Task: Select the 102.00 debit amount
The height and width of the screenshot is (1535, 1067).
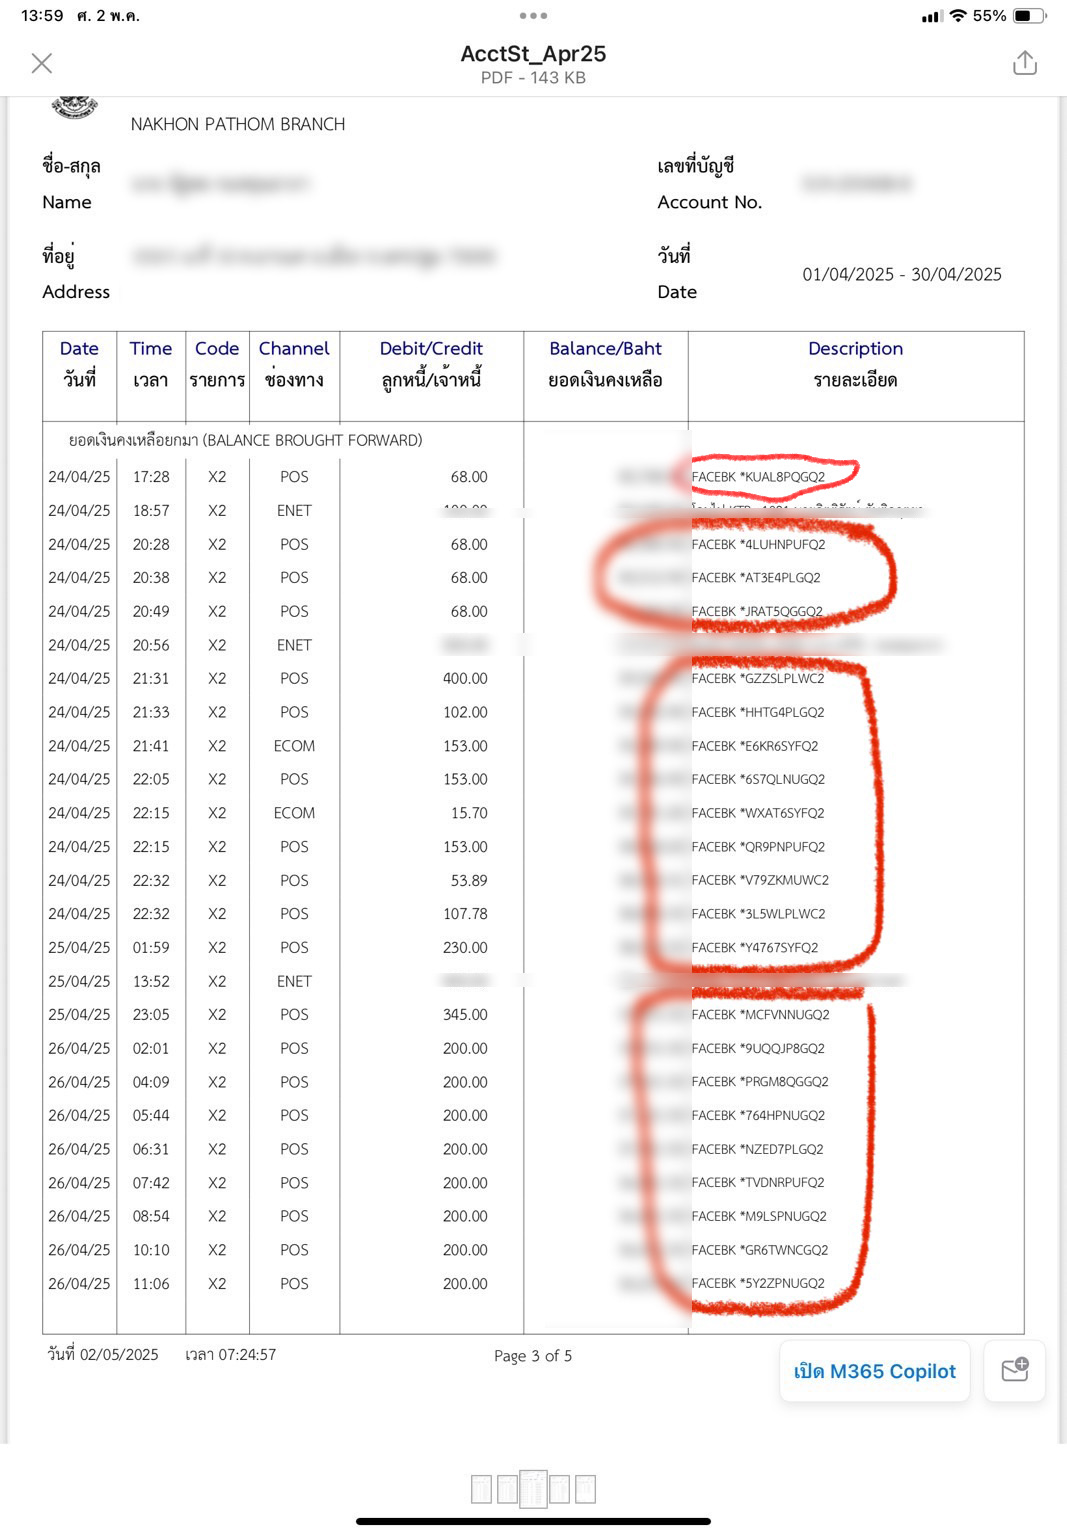Action: coord(465,712)
